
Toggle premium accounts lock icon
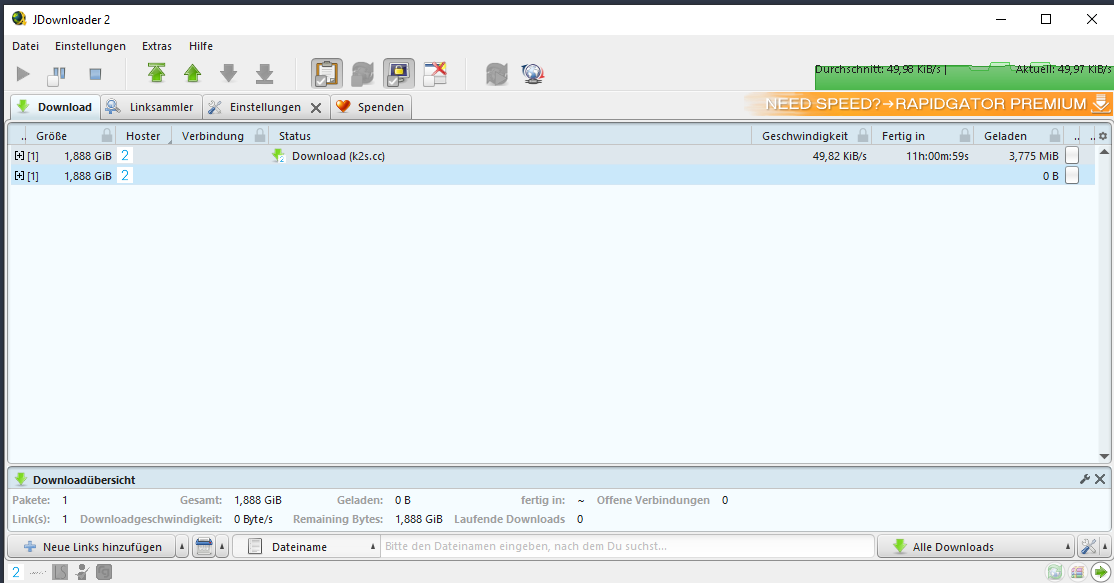[x=399, y=74]
